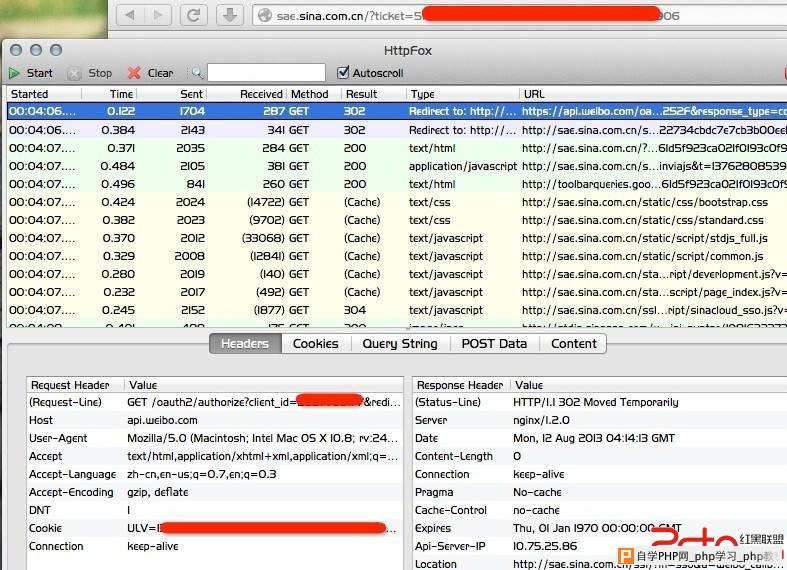Screen dimensions: 787x570
Task: Select the 0.371 time text/html request row
Action: pos(397,148)
